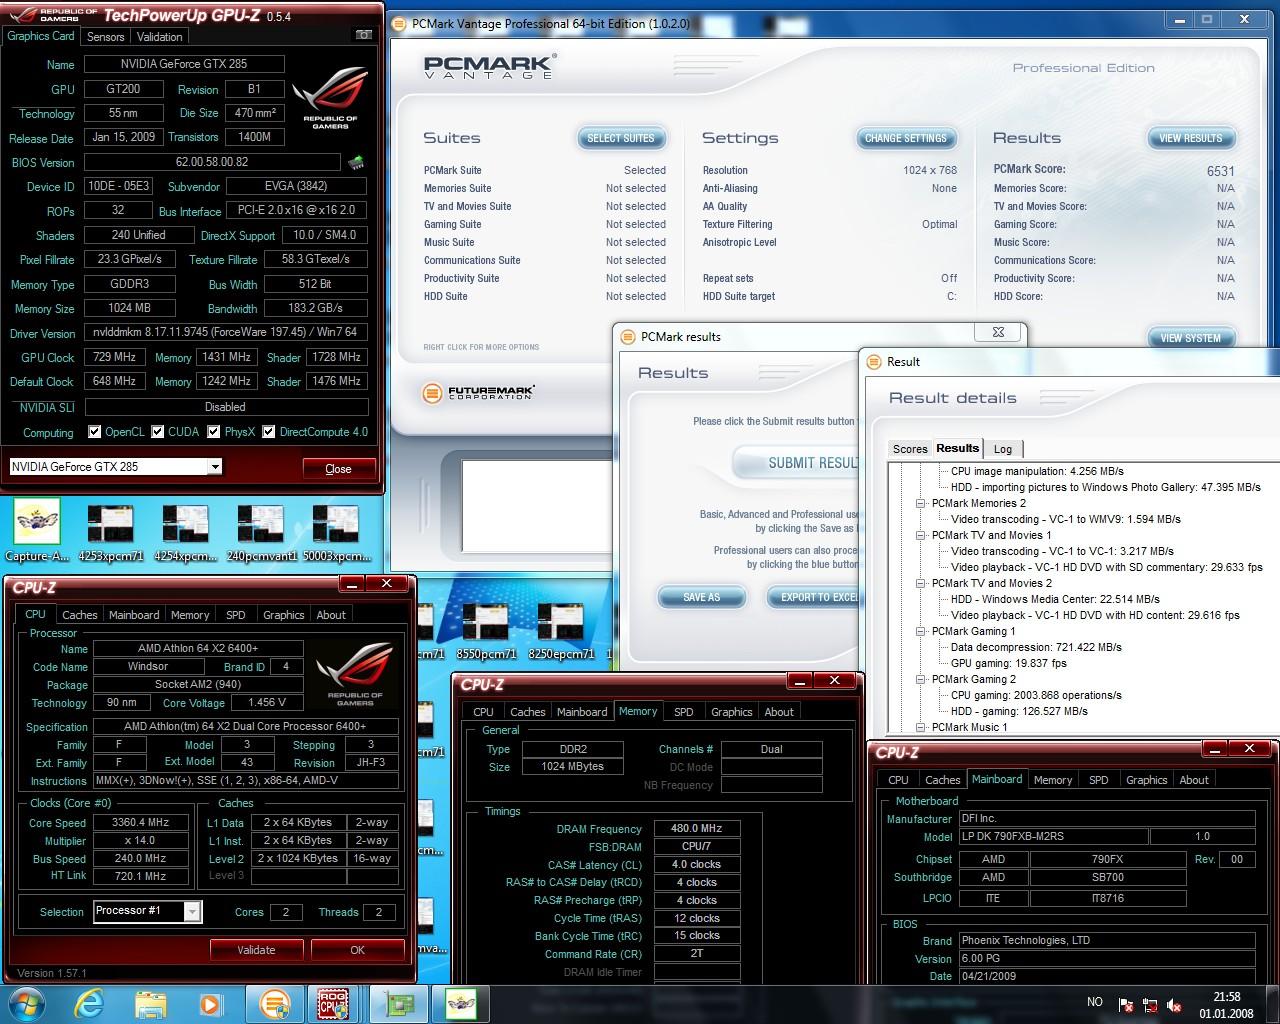
Task: Click the Action Center flag tray icon
Action: (1126, 1005)
